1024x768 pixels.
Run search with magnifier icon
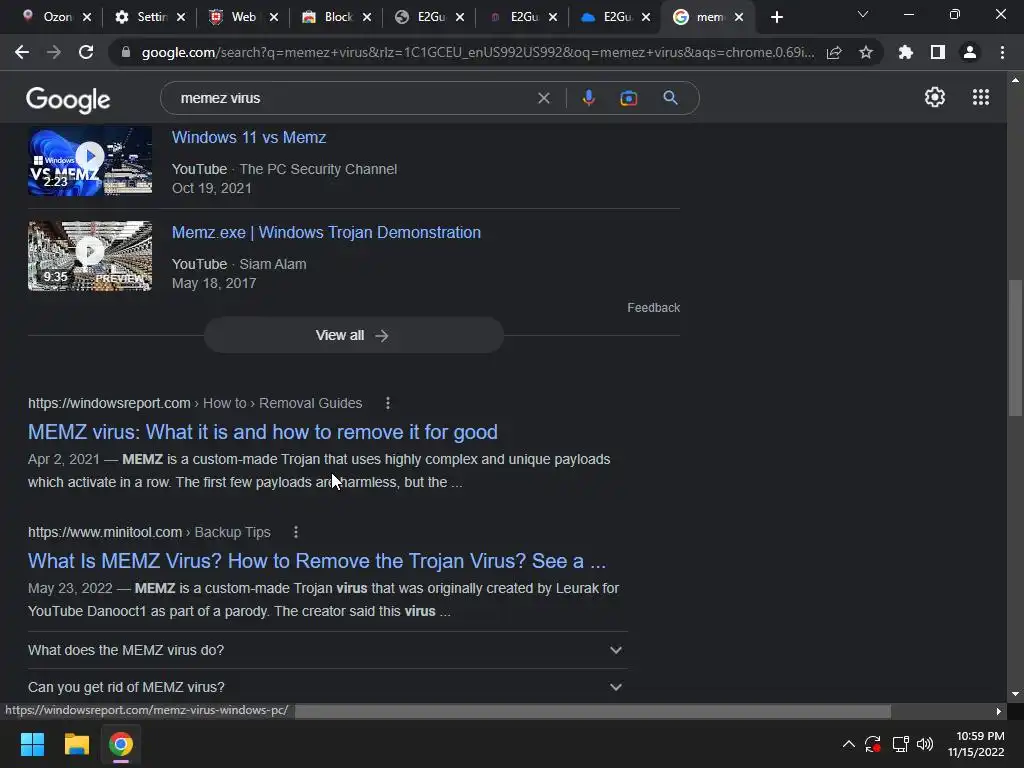670,98
